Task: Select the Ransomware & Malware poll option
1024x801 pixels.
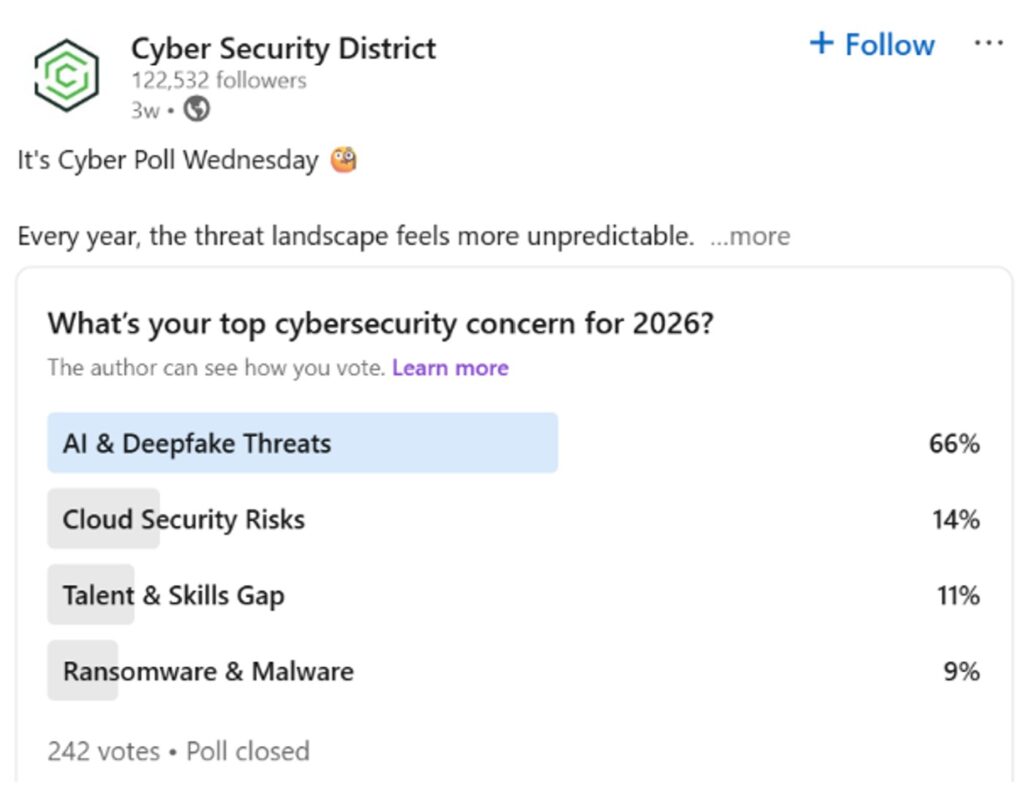Action: point(208,671)
